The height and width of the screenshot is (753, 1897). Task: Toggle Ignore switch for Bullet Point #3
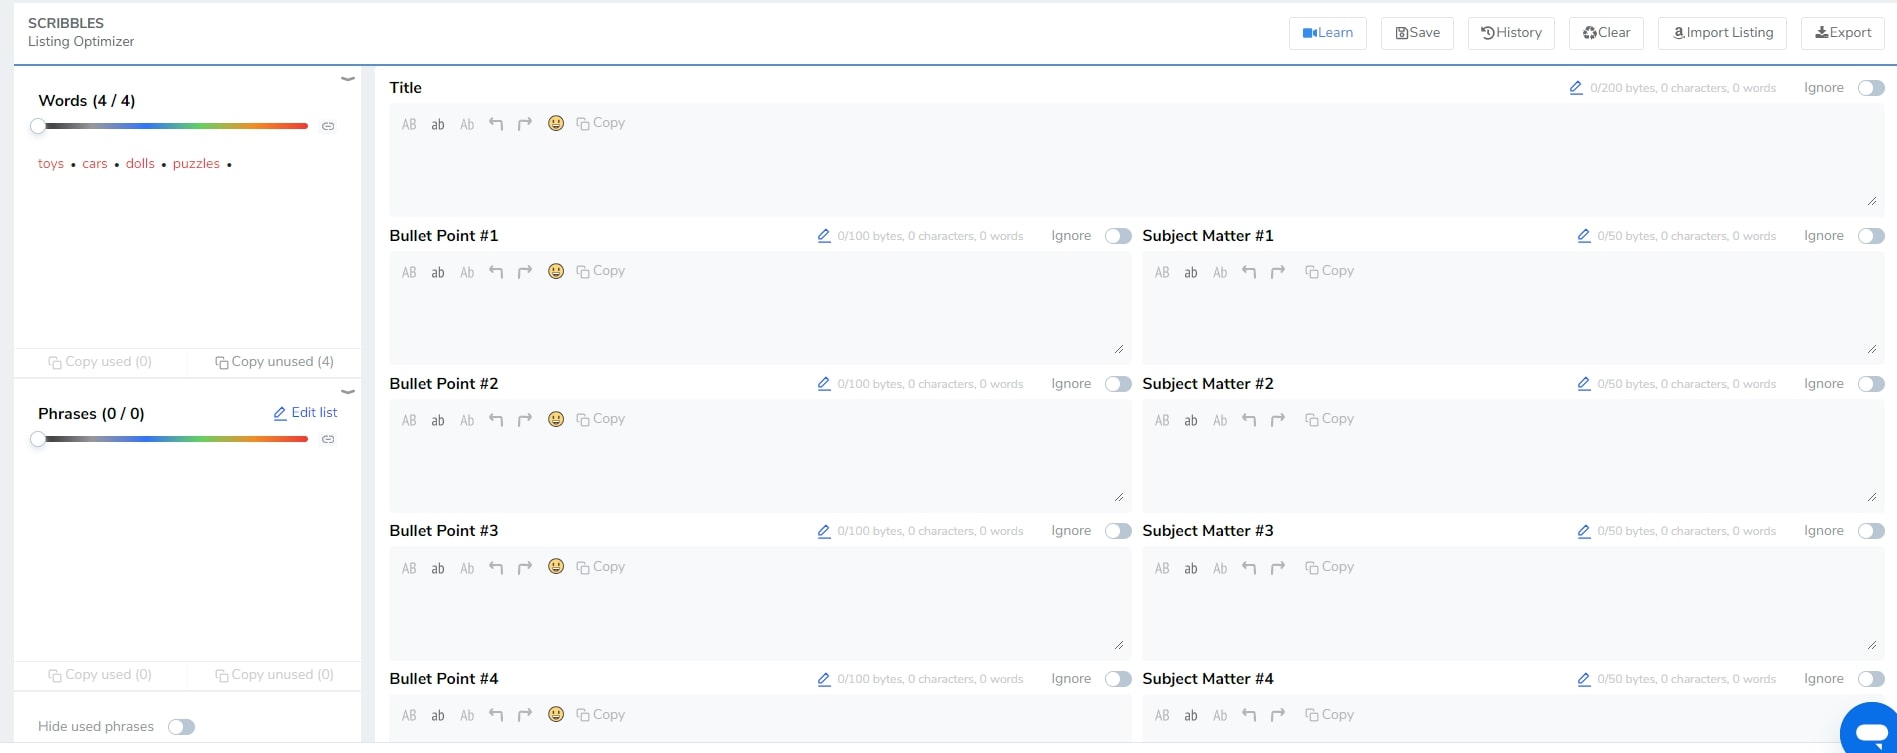pyautogui.click(x=1118, y=531)
